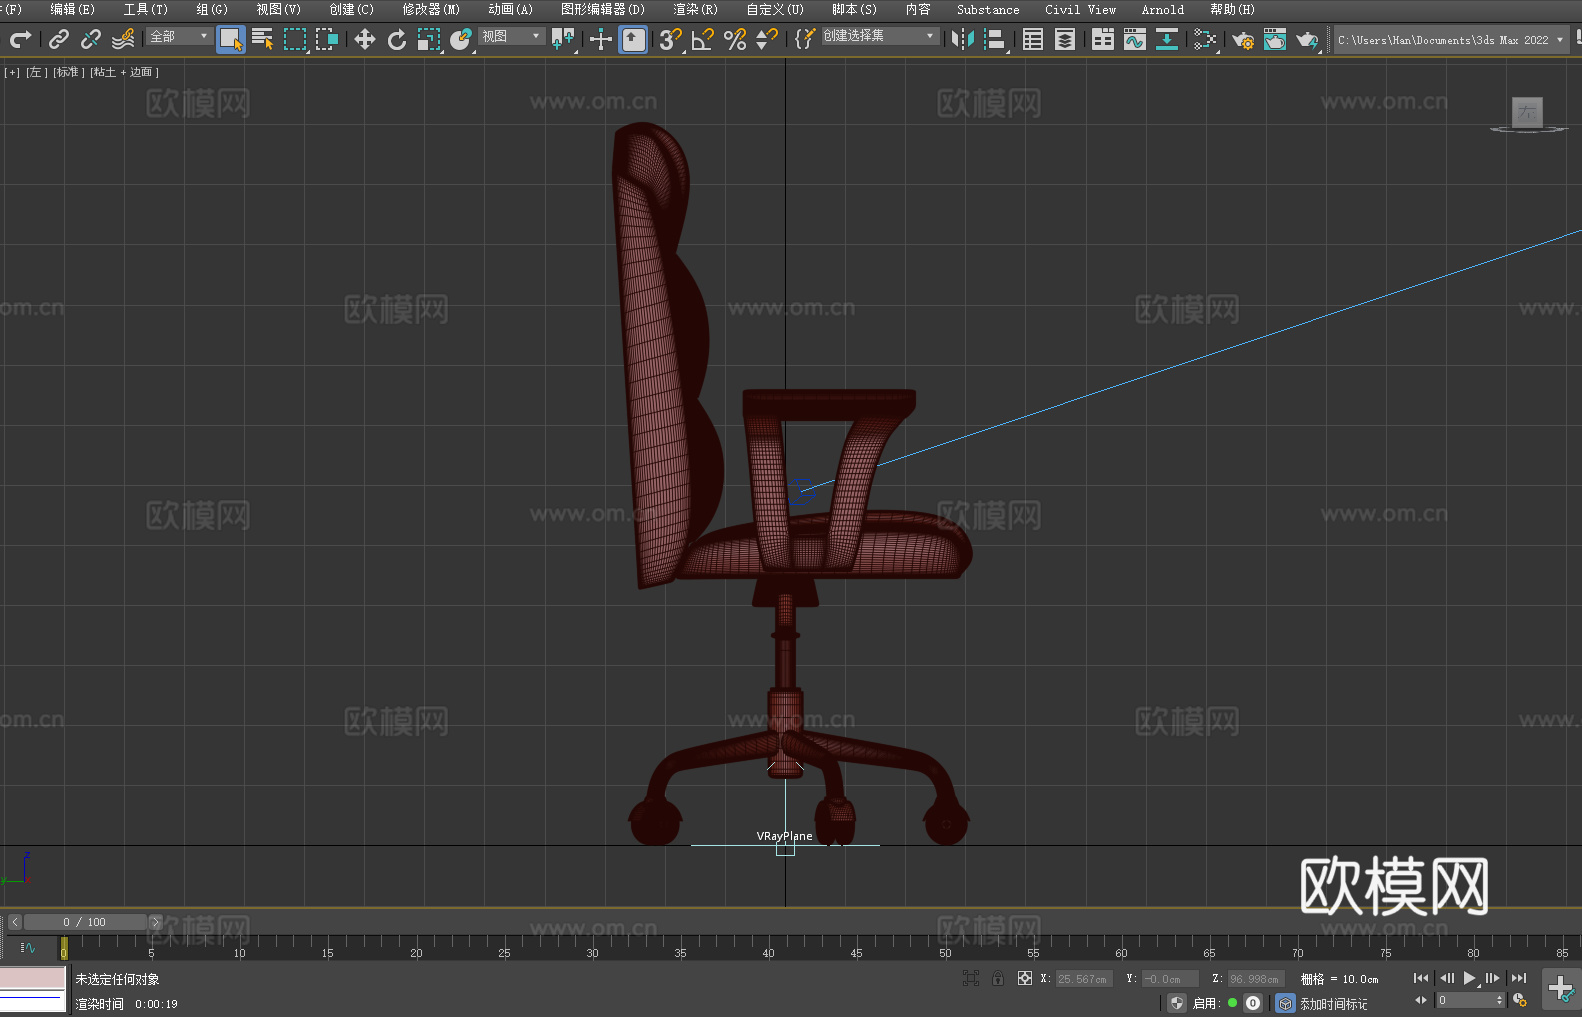1582x1017 pixels.
Task: Open the reference coordinate 视图 dropdown
Action: [512, 36]
